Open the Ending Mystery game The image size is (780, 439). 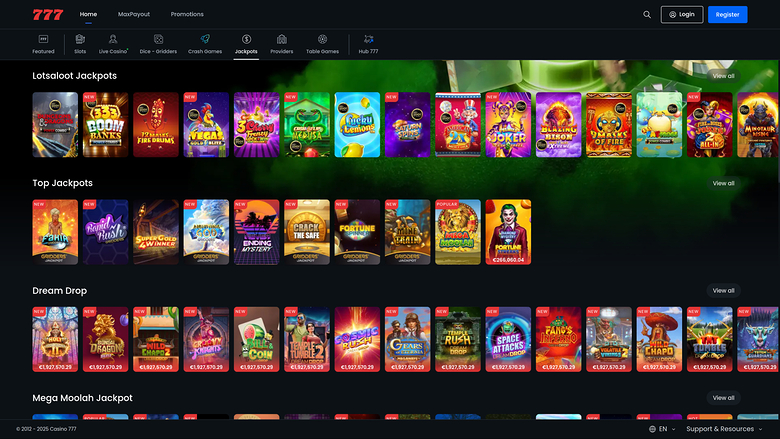click(x=257, y=232)
